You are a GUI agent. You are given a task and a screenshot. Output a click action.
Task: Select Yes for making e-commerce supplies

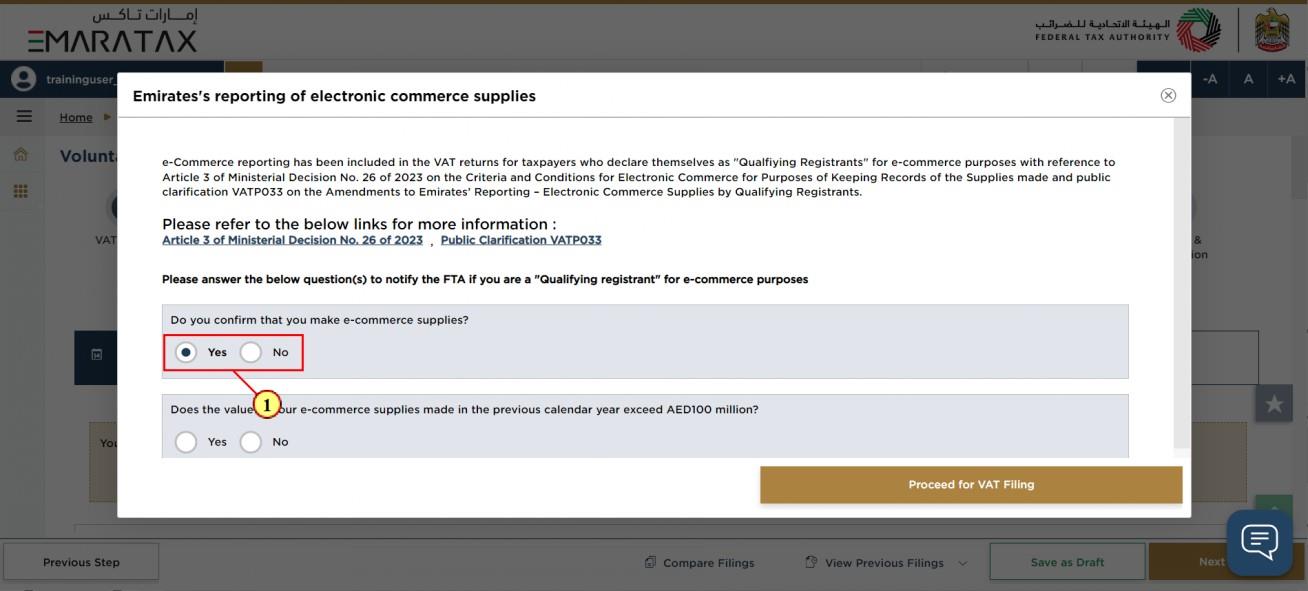click(186, 353)
